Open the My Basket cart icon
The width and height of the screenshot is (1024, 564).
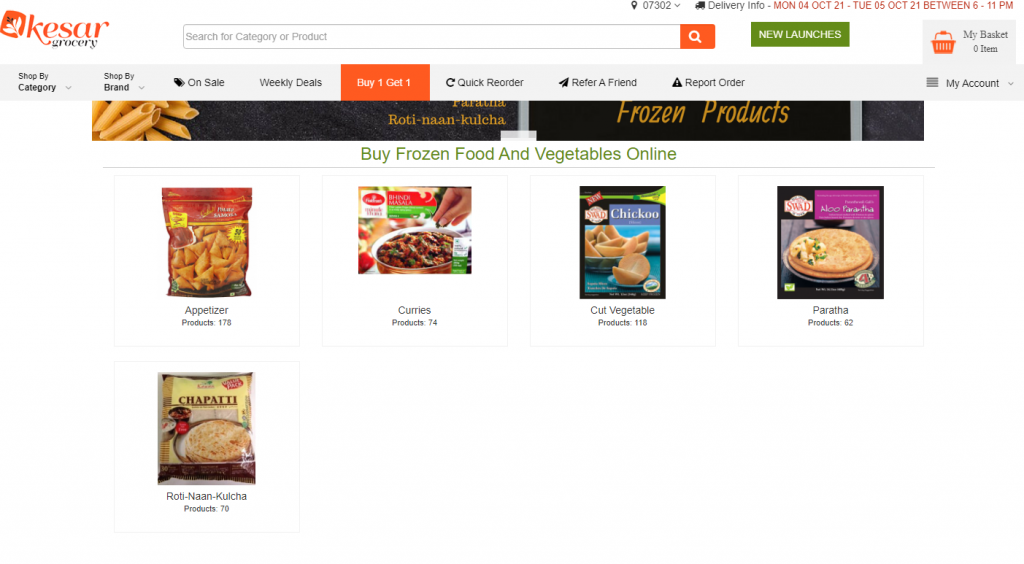(942, 42)
